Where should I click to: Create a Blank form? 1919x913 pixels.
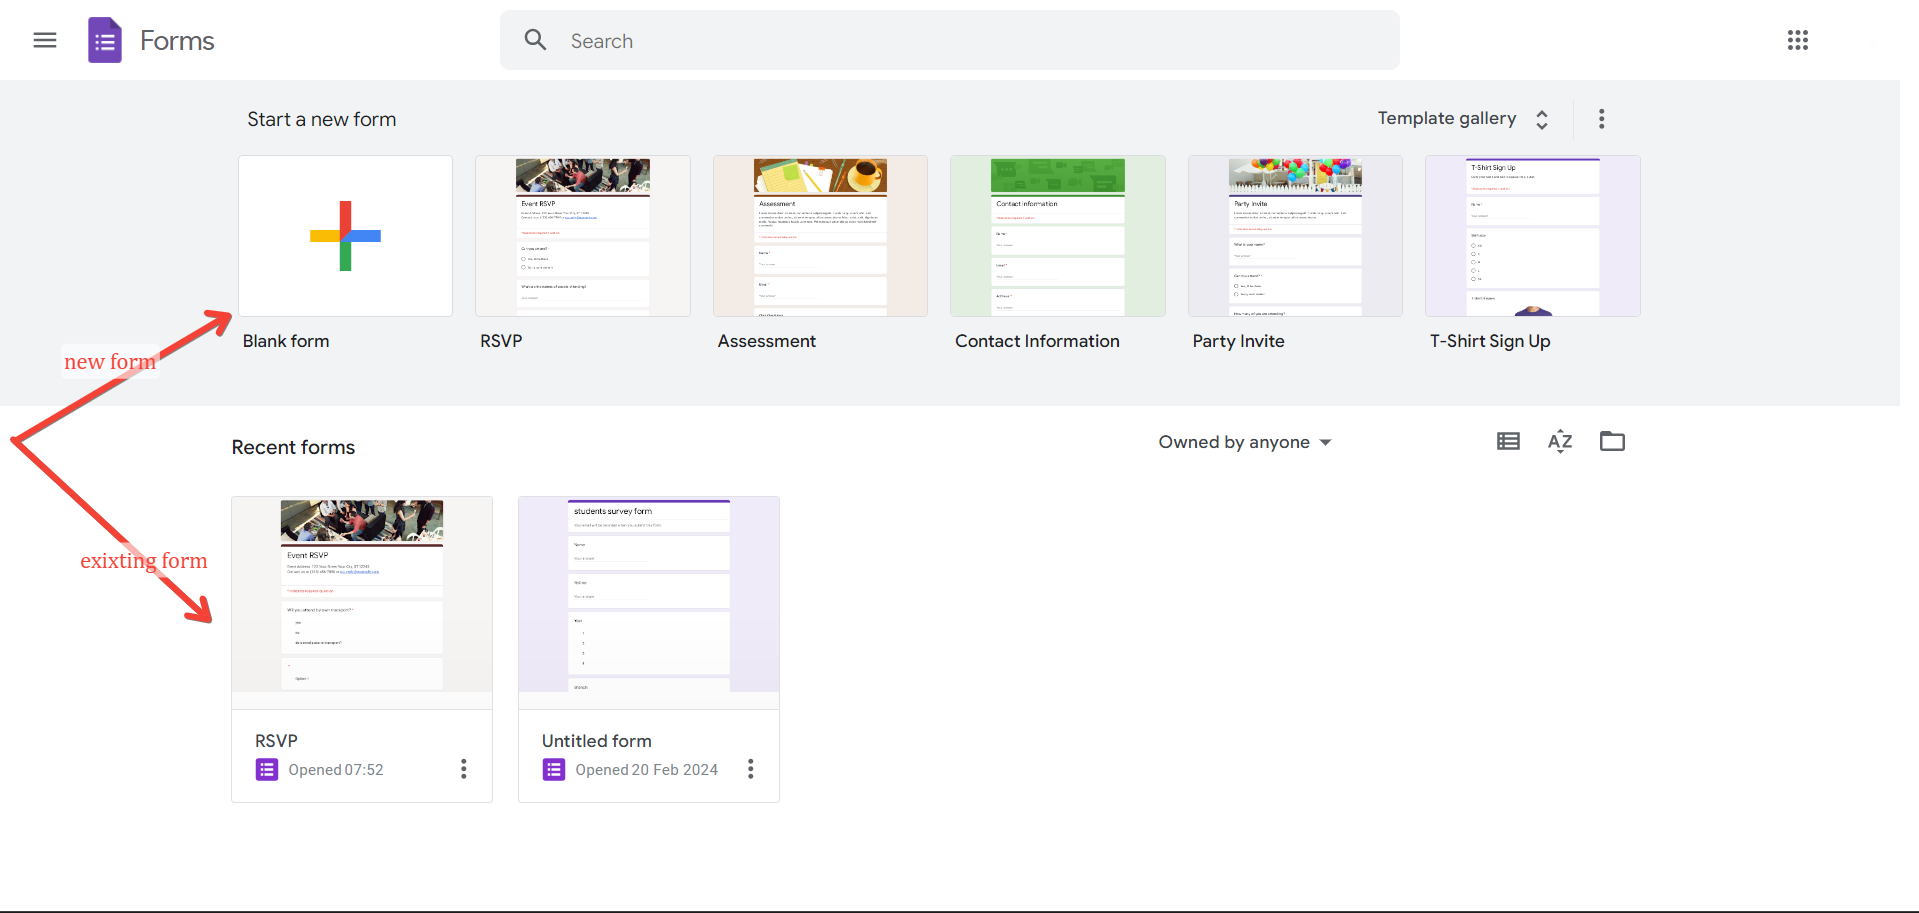tap(345, 236)
